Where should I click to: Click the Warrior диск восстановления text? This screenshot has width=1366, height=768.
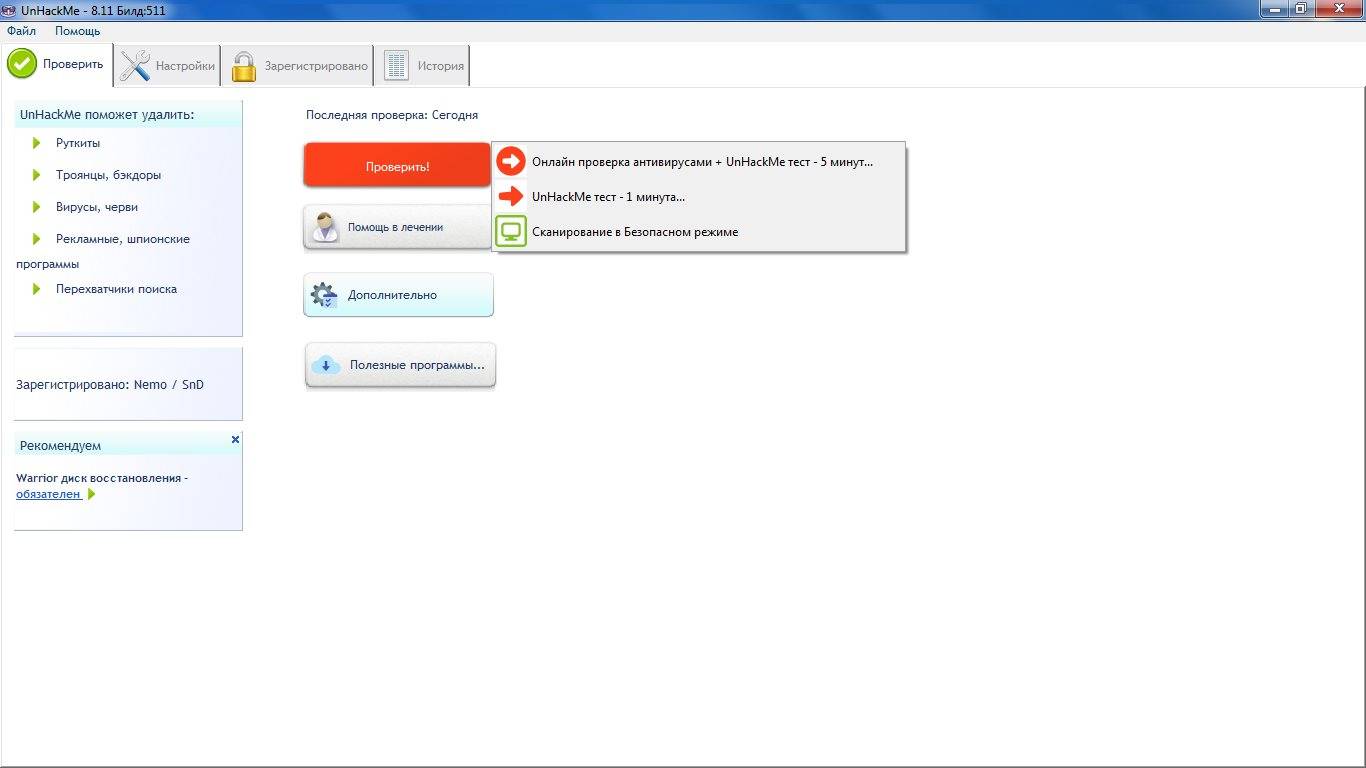[x=102, y=478]
